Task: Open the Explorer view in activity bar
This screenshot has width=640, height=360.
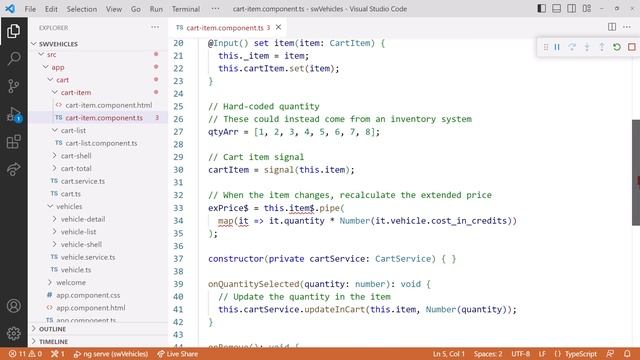Action: click(x=13, y=31)
